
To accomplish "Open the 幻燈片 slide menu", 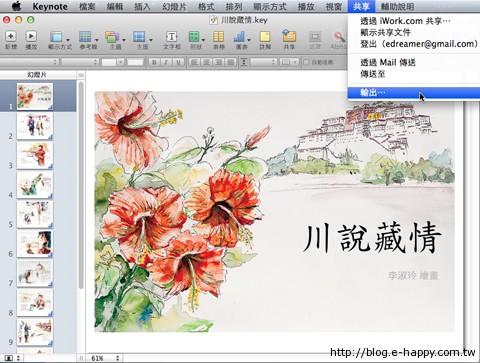I will point(174,6).
